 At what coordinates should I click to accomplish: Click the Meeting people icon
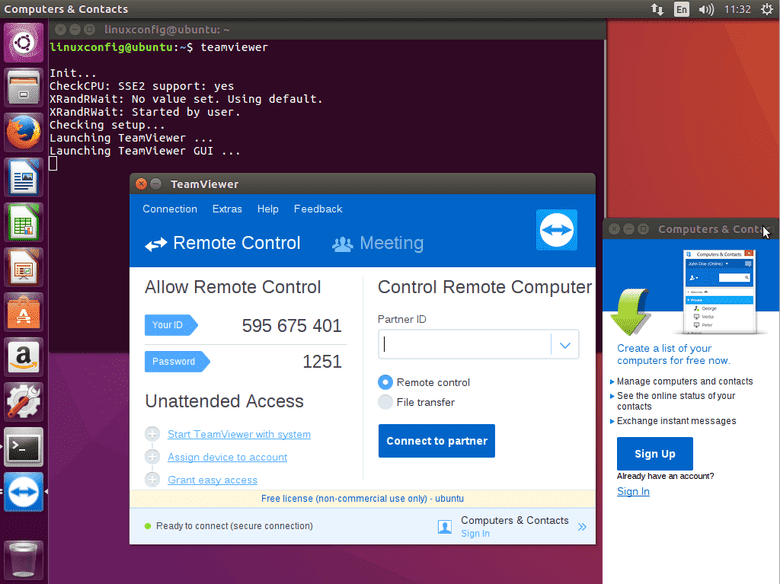click(342, 244)
